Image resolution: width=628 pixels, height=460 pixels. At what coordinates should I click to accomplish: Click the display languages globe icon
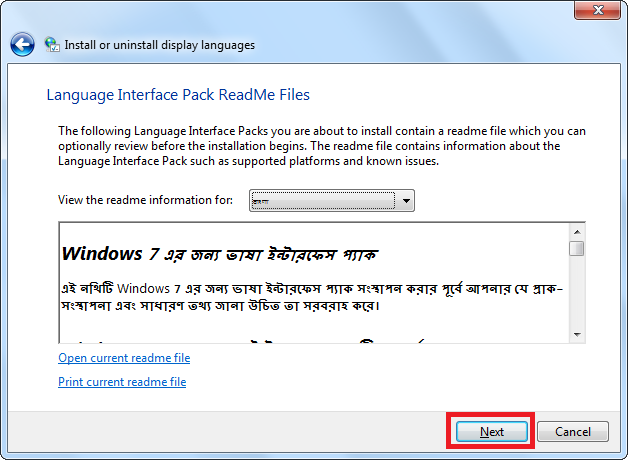(52, 44)
